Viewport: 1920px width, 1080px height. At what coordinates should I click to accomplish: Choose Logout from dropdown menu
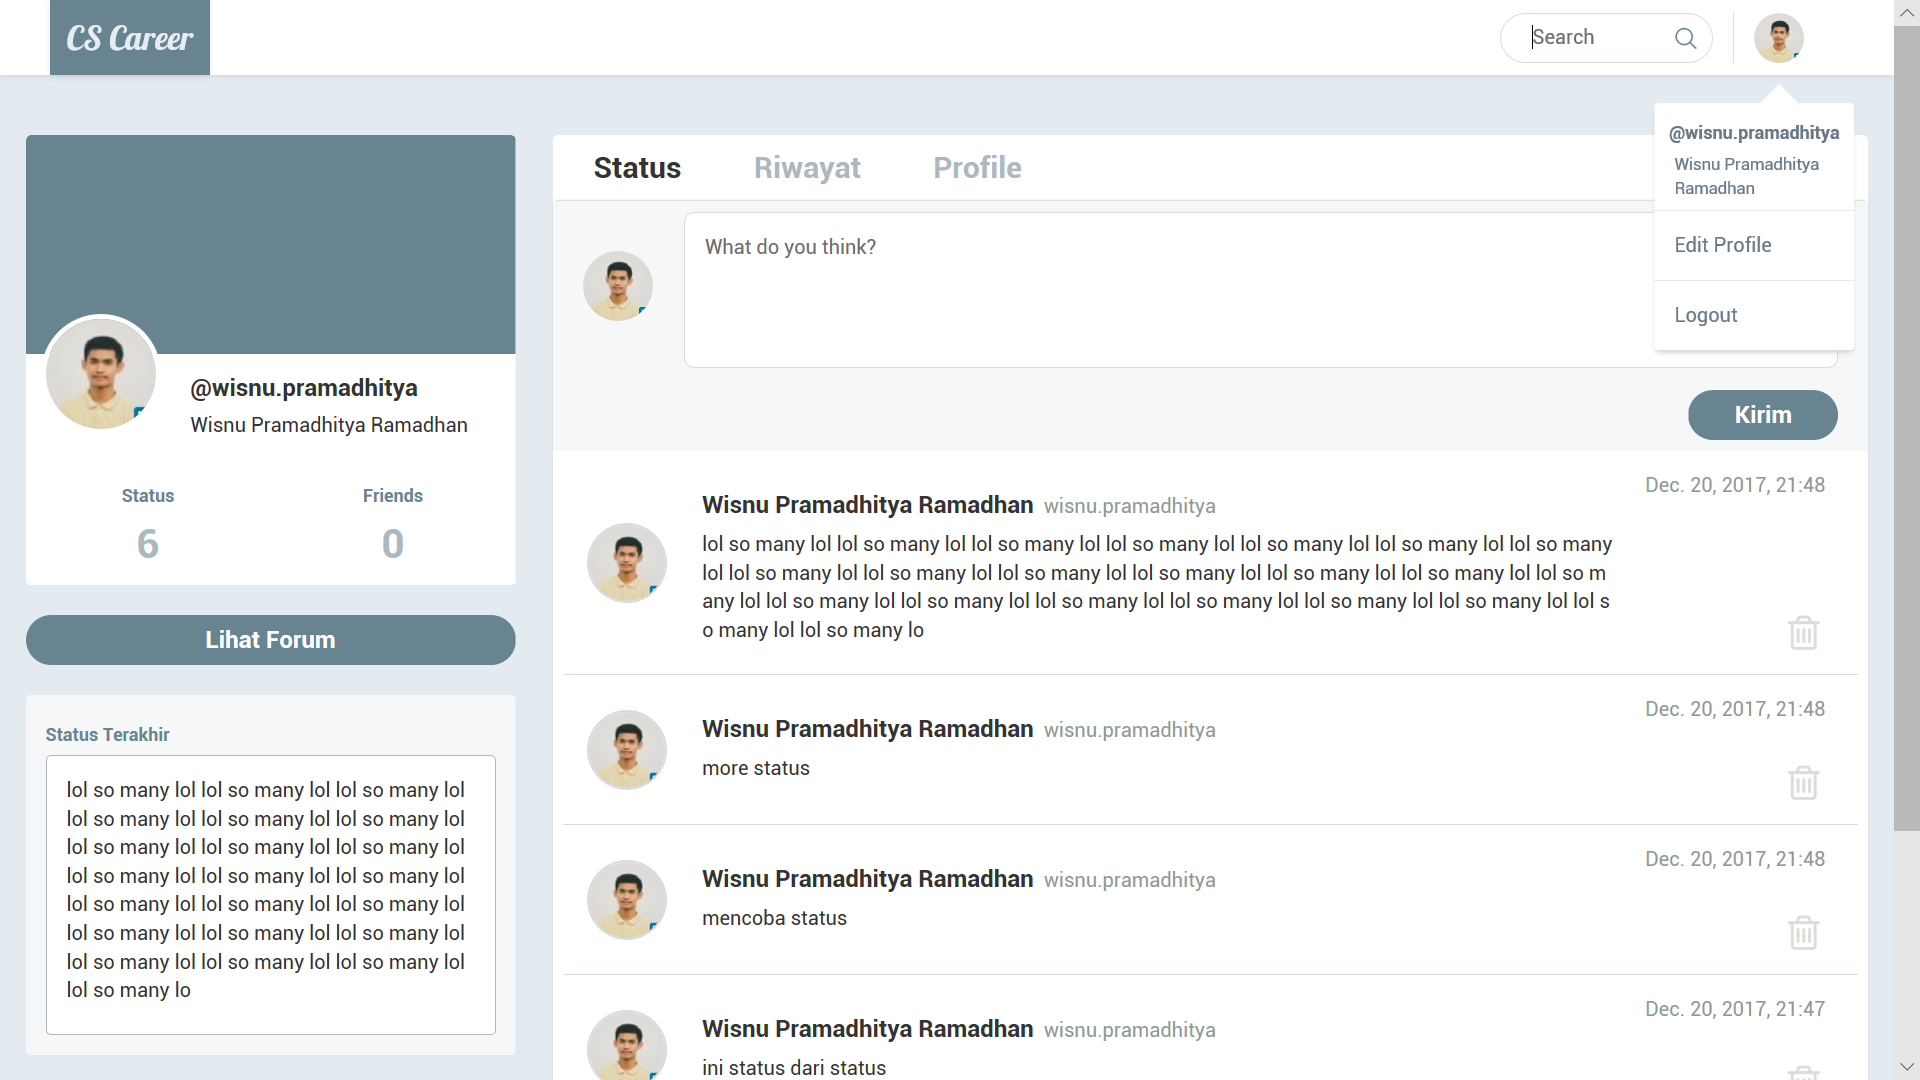(1706, 315)
